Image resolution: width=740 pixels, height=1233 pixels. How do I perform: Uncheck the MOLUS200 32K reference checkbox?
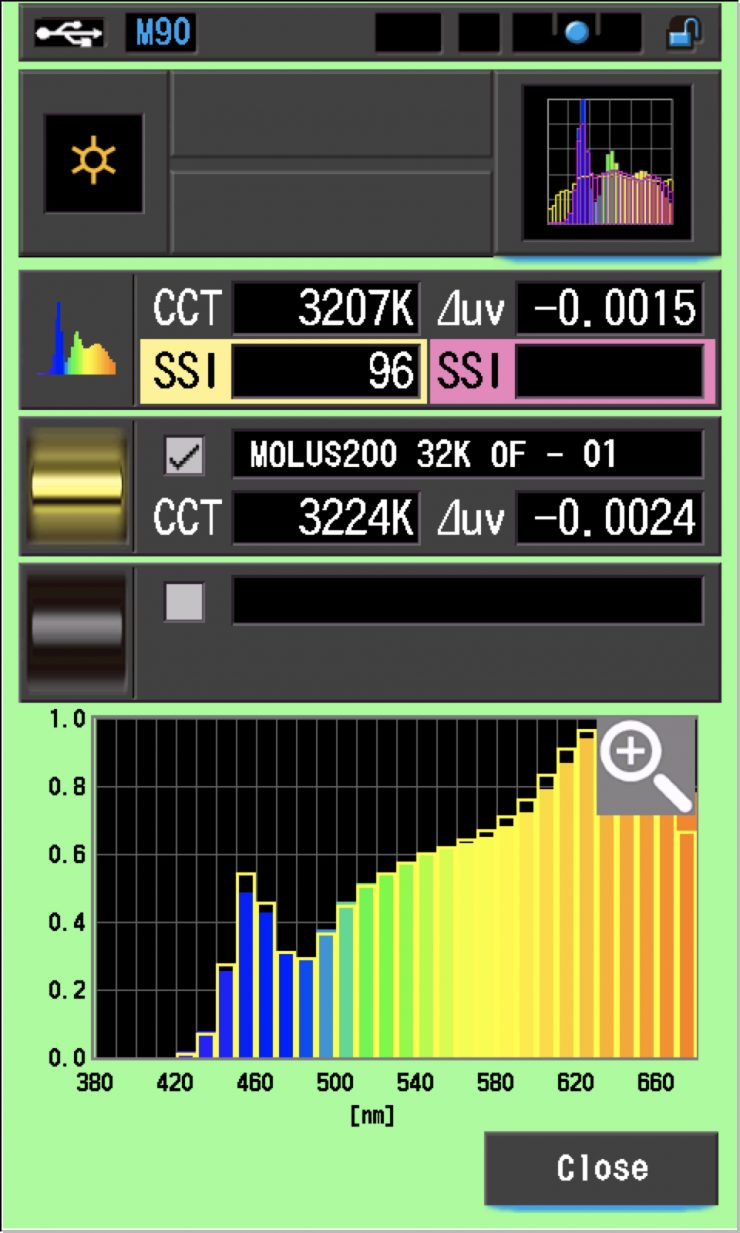click(184, 456)
